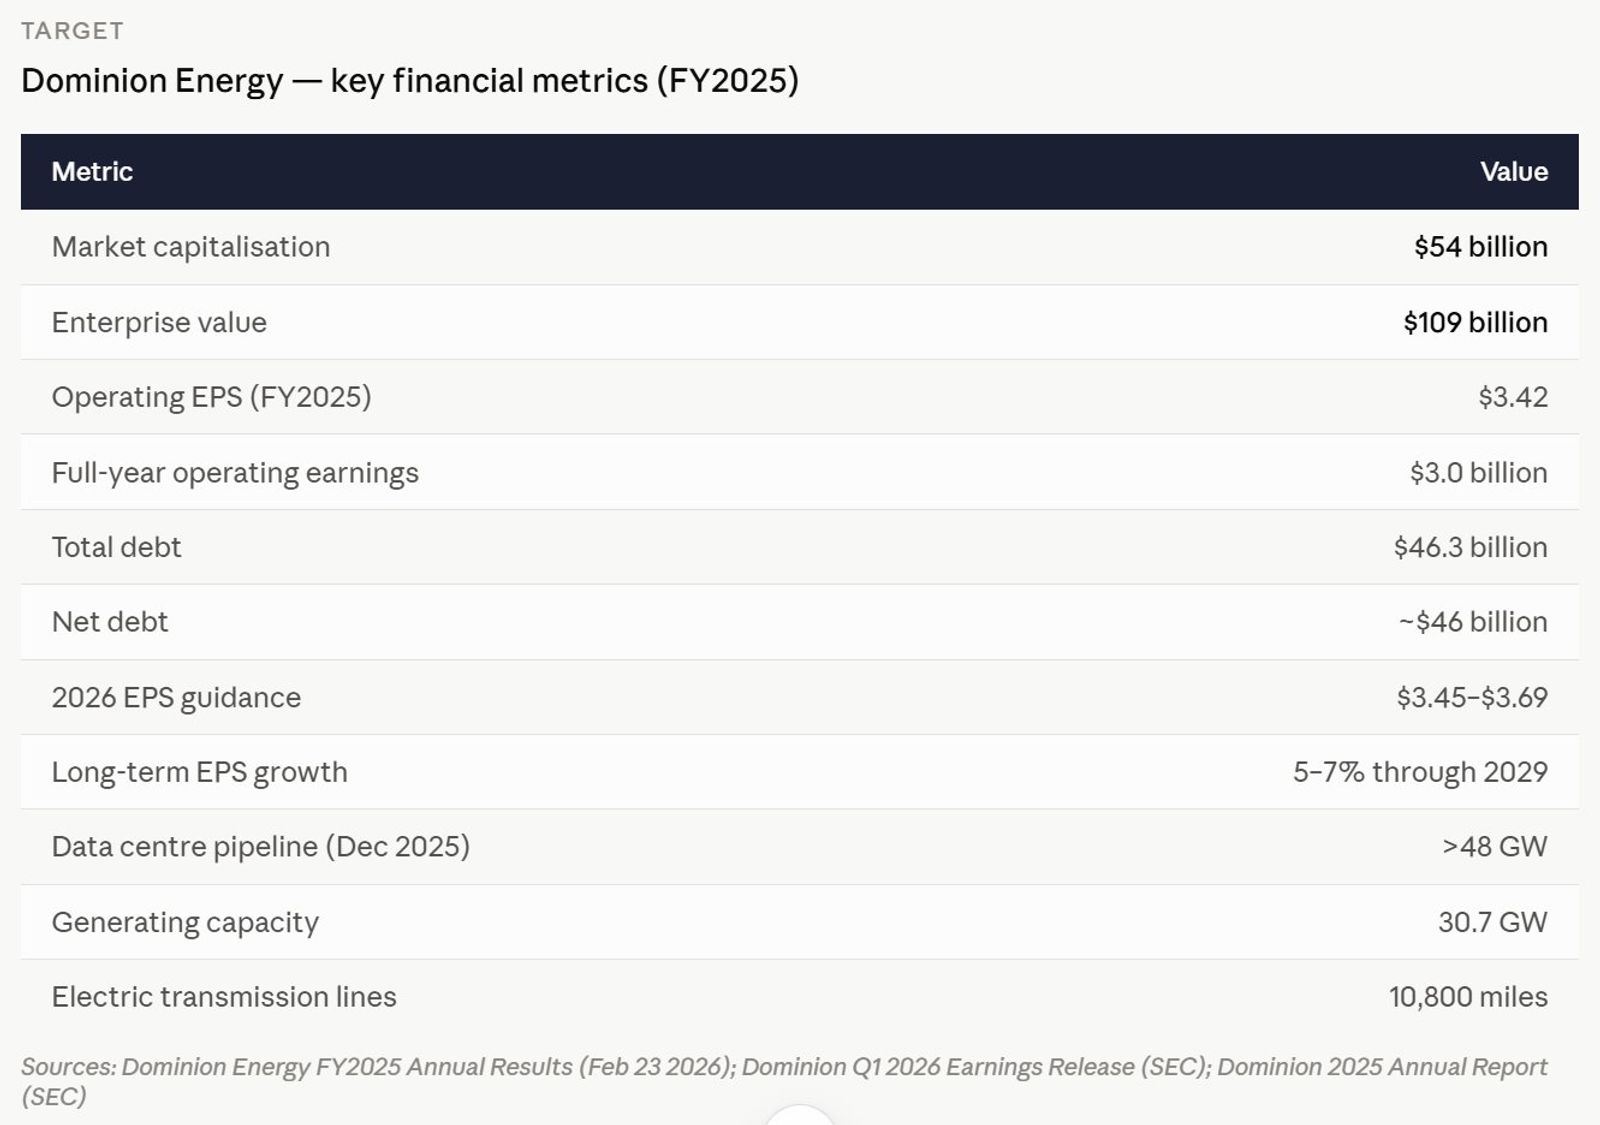Select the Operating EPS (FY2025) row

point(800,397)
